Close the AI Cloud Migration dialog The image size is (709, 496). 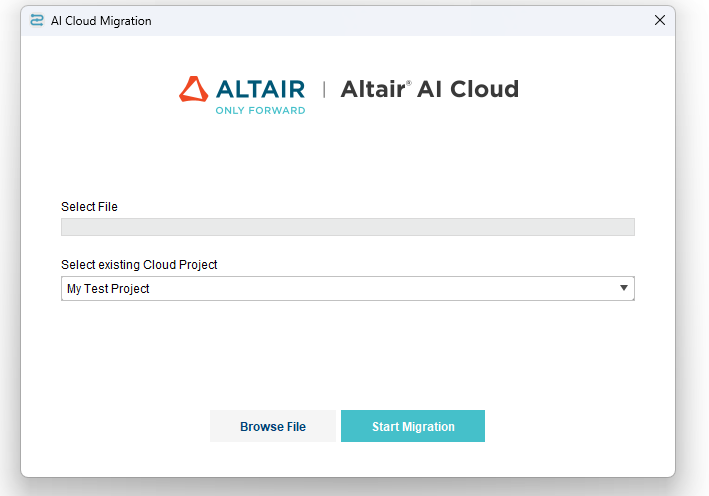point(660,20)
